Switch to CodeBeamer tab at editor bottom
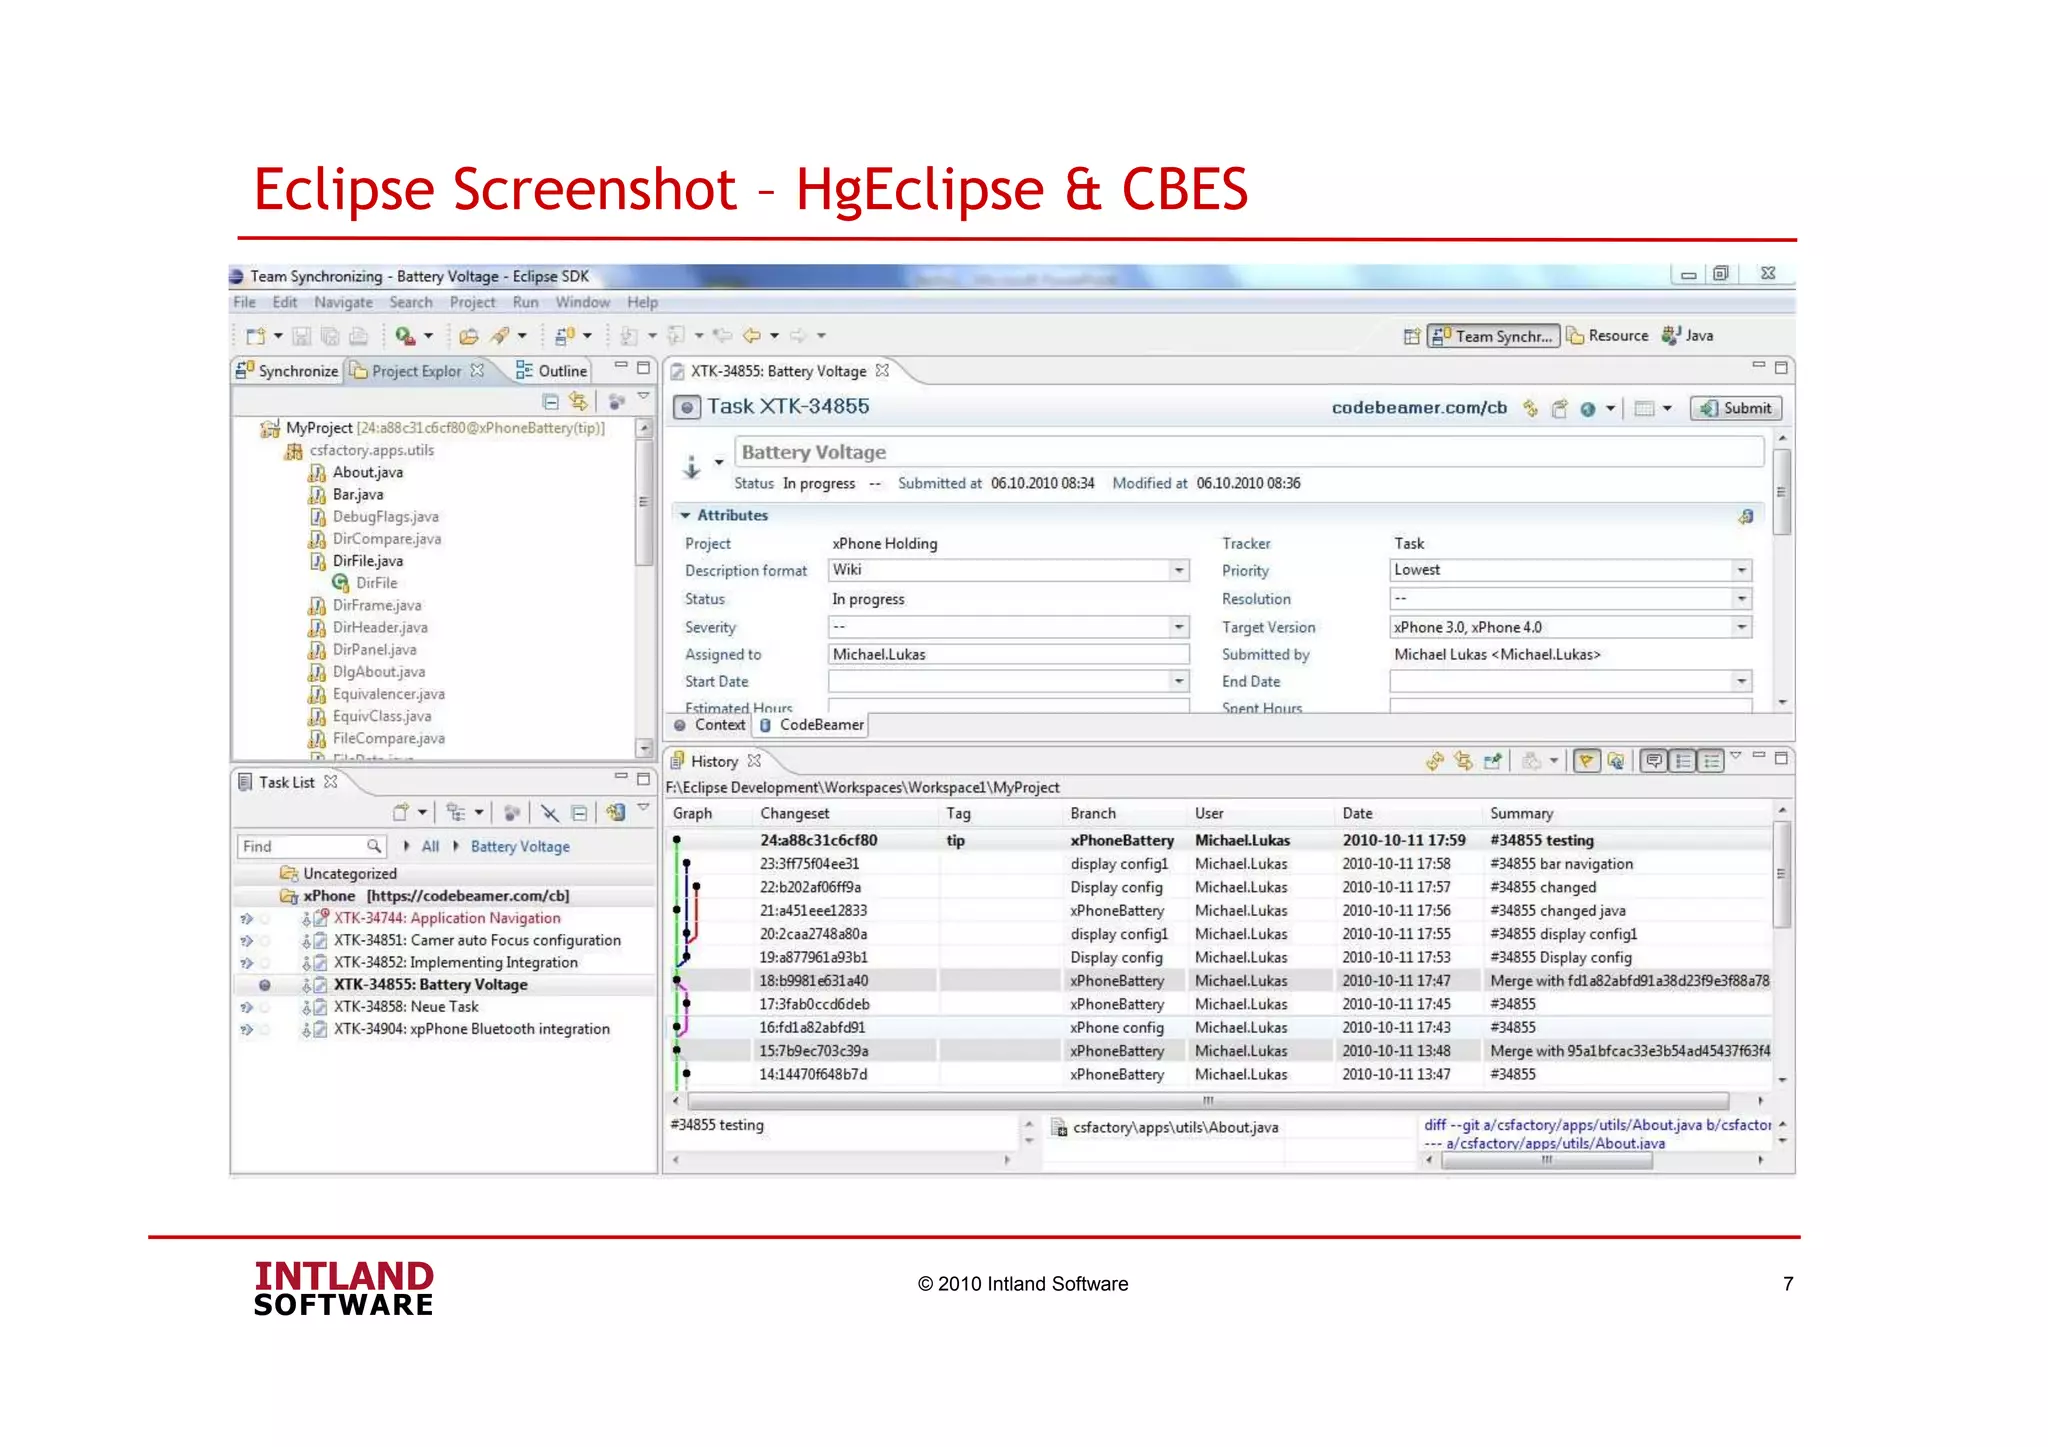The height and width of the screenshot is (1447, 2048). click(812, 725)
